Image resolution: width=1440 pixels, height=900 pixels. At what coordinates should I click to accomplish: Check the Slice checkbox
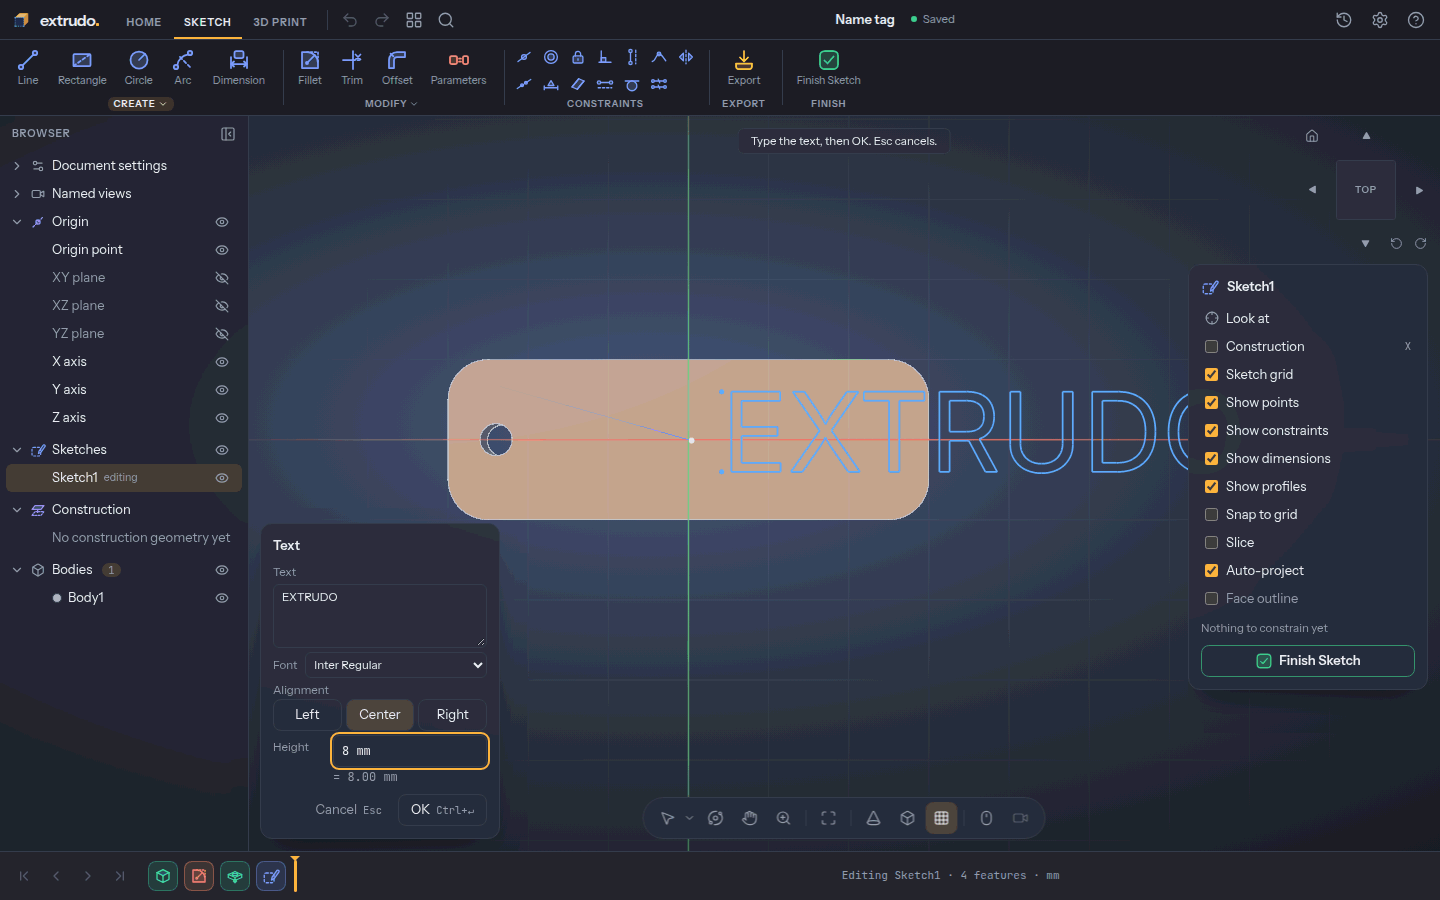click(x=1211, y=543)
